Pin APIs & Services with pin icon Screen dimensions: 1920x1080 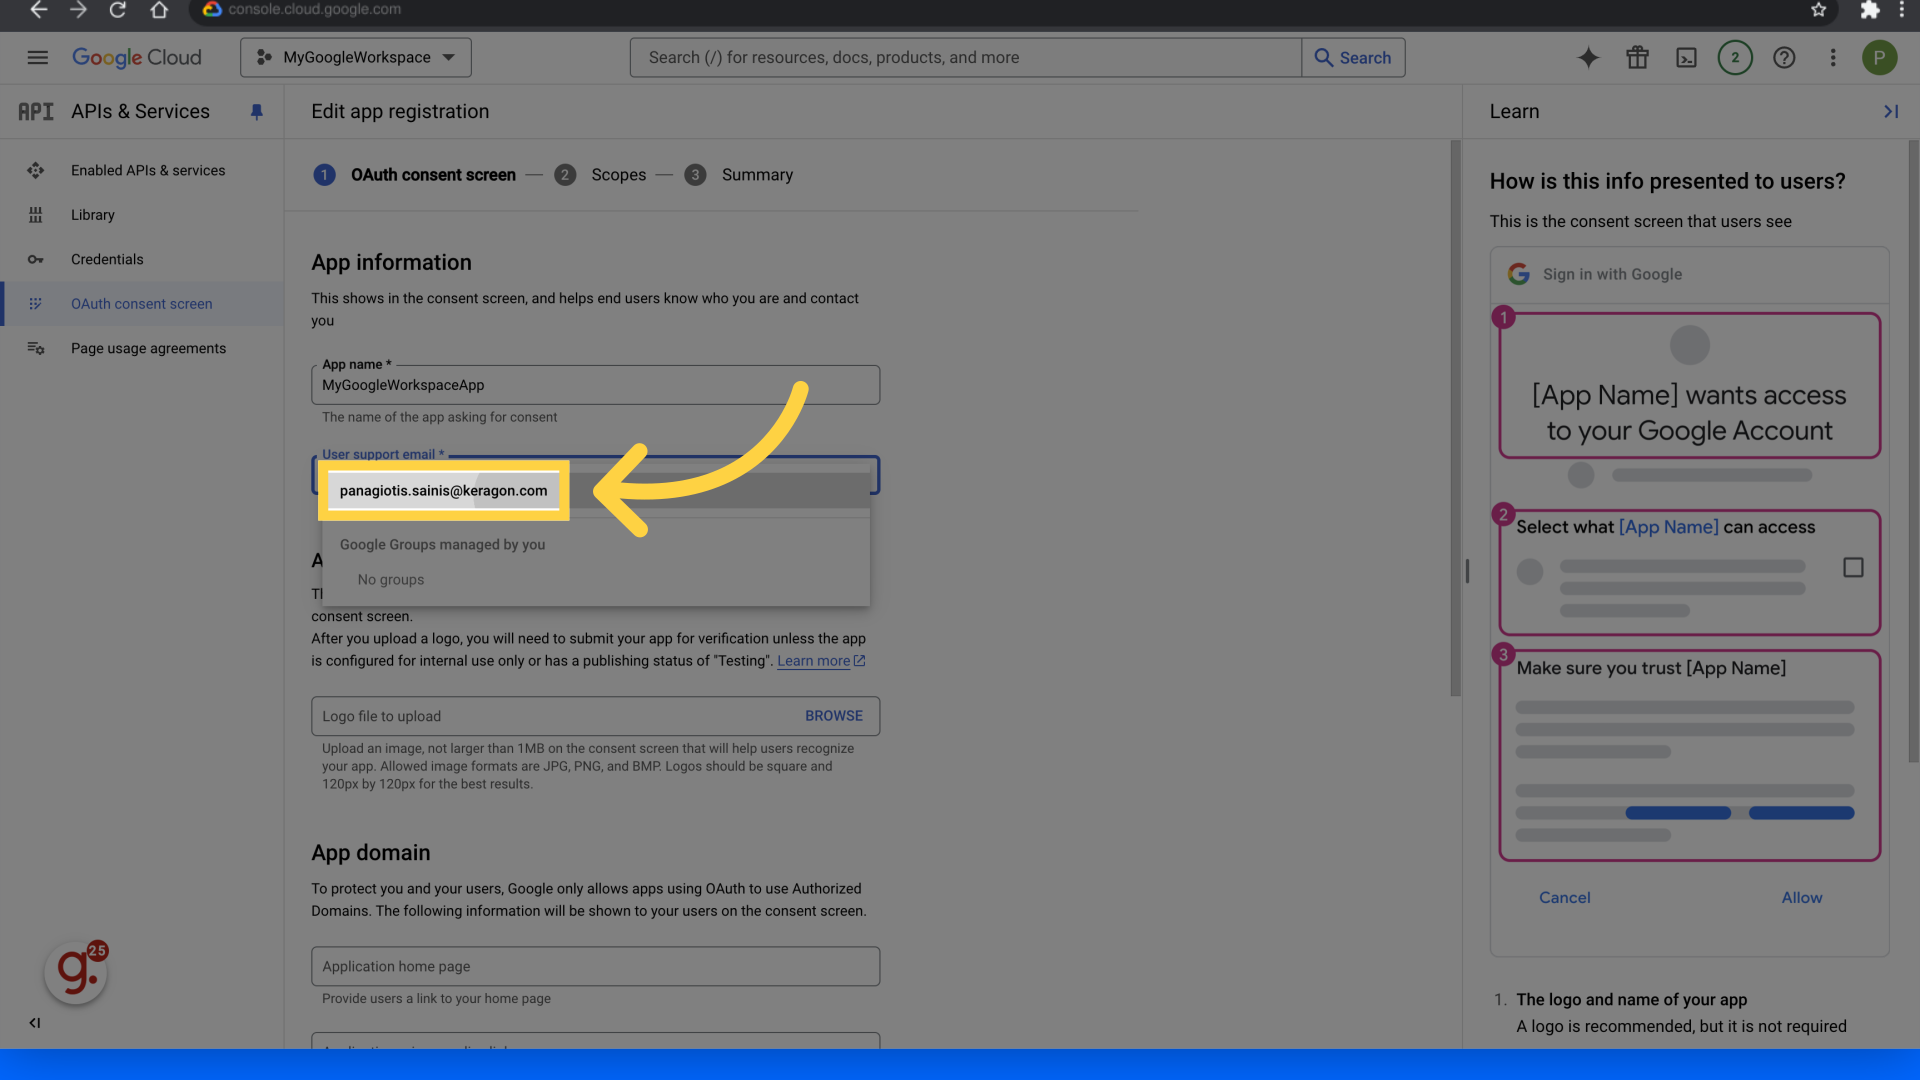tap(256, 112)
